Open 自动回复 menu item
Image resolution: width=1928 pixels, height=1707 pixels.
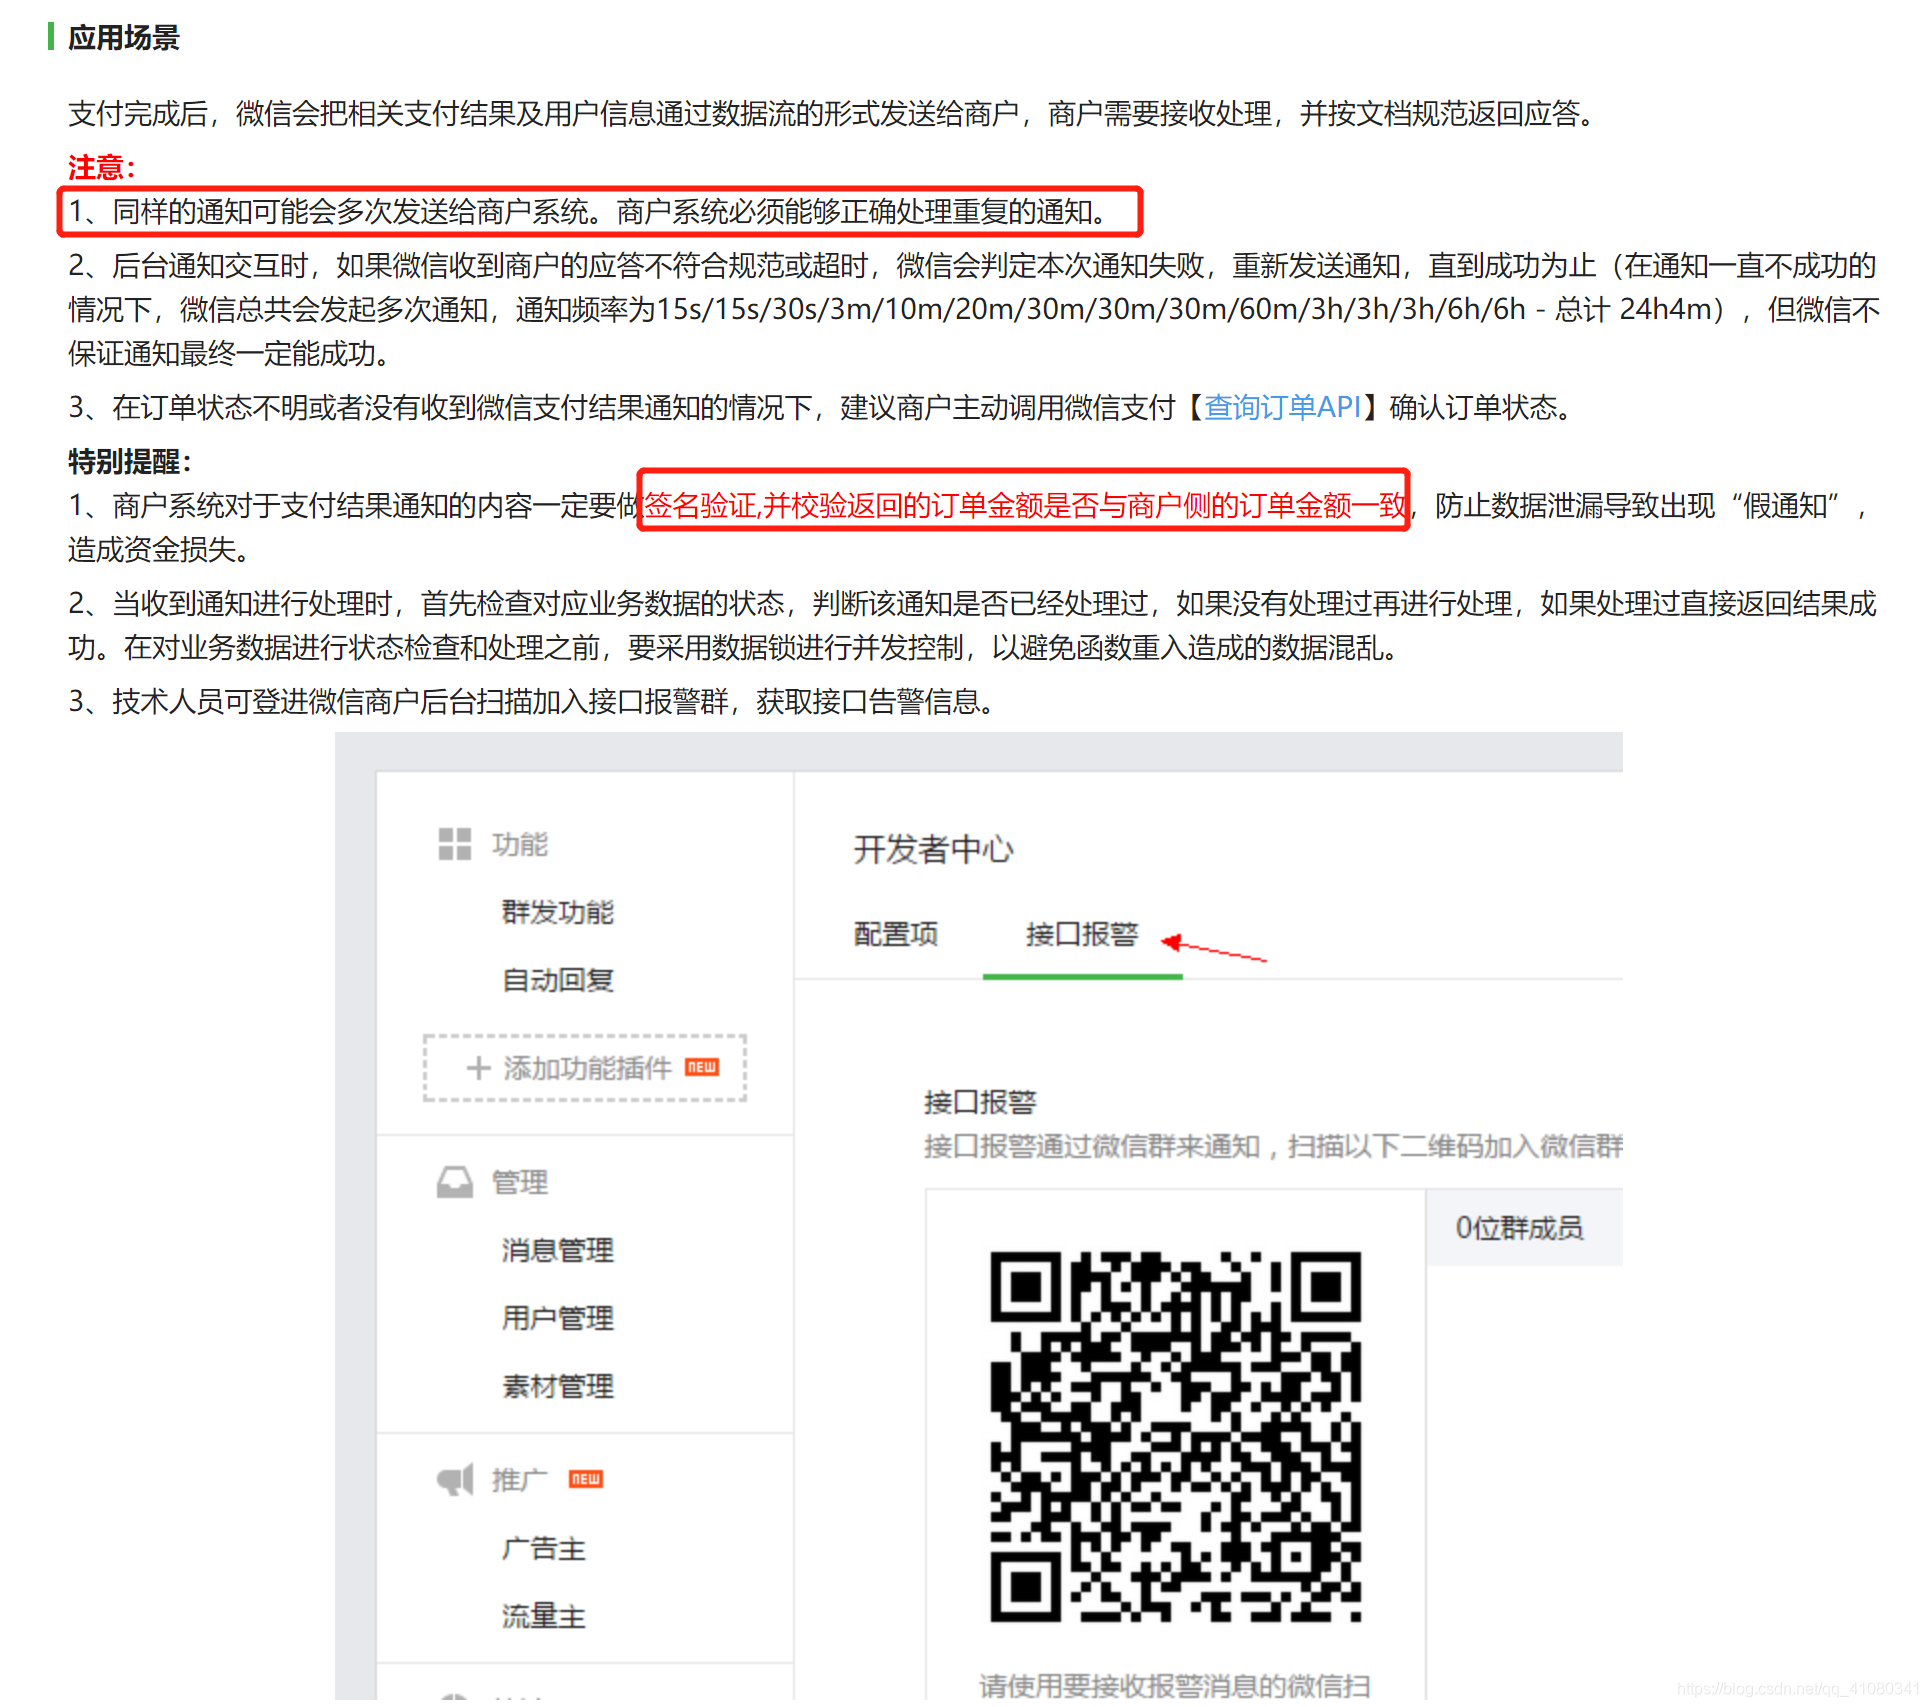click(557, 980)
